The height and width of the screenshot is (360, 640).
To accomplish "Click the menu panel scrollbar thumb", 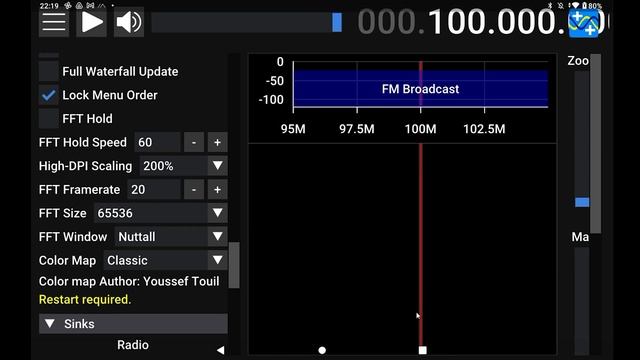I will [x=234, y=265].
